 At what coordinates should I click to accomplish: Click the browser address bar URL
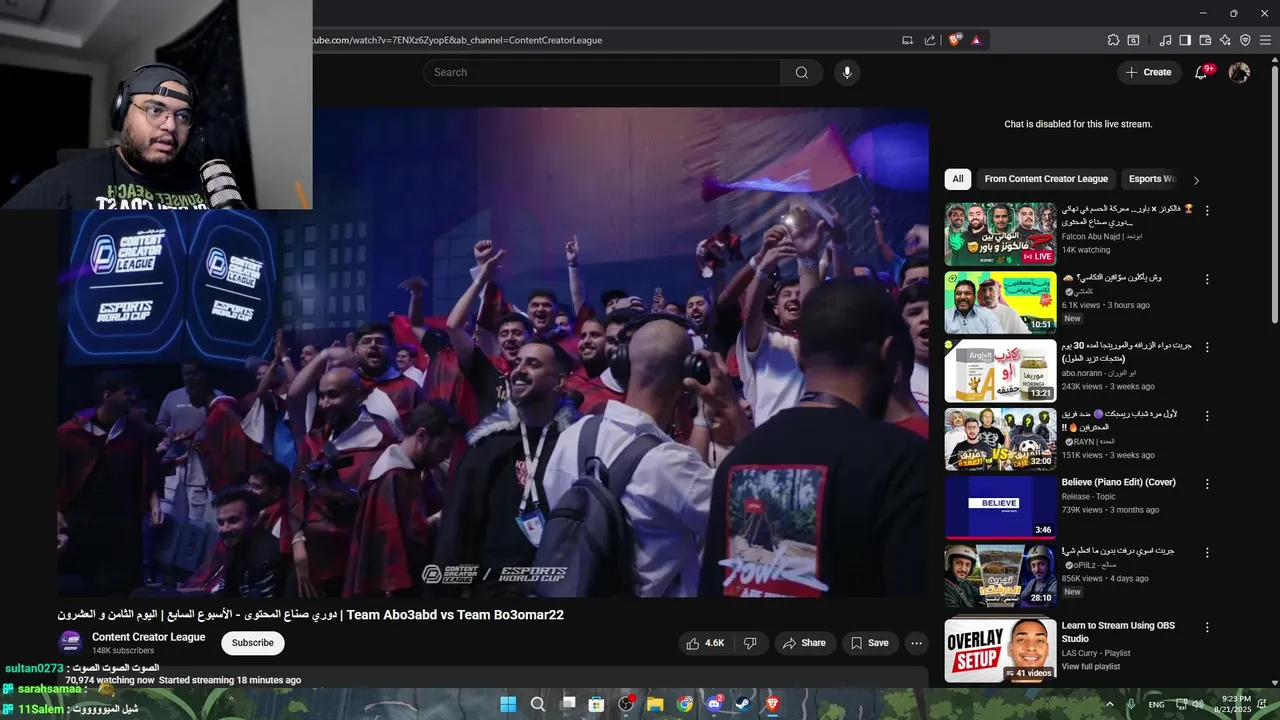457,40
